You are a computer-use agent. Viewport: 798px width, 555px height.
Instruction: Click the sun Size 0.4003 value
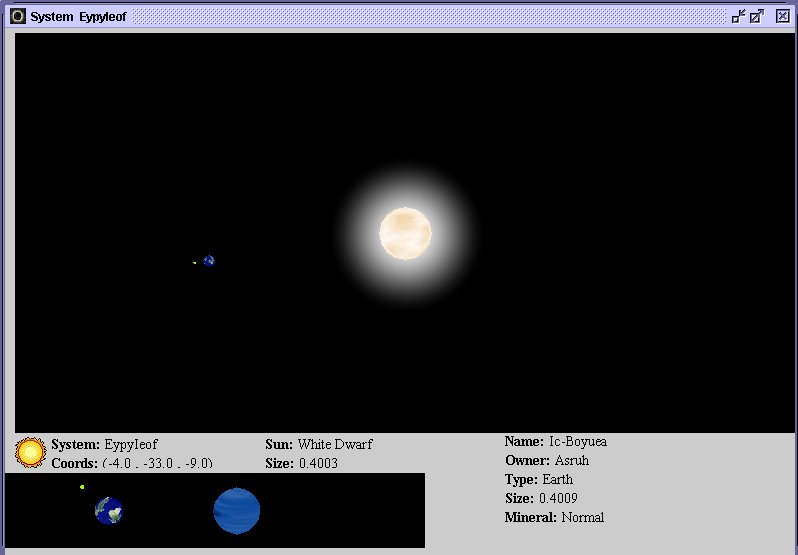point(318,463)
